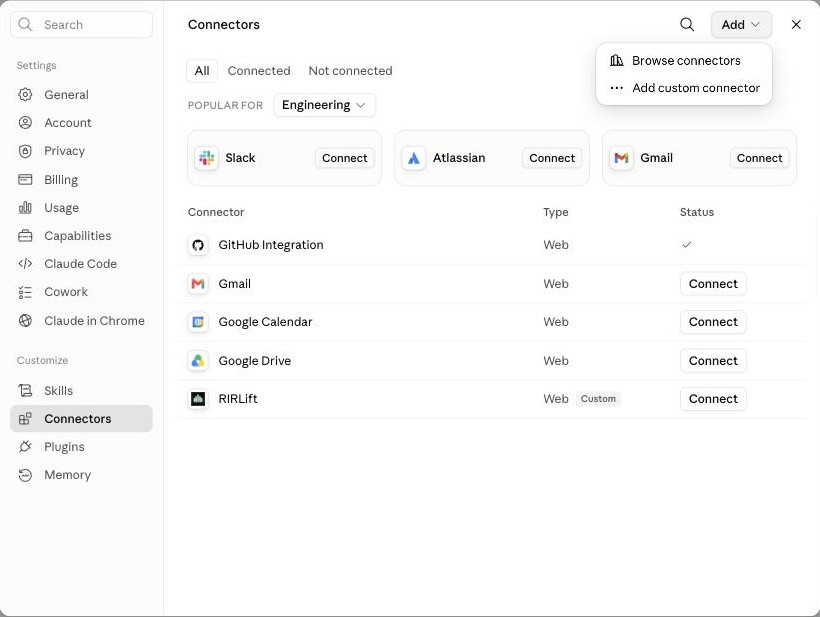The width and height of the screenshot is (820, 617).
Task: Click the GitHub Integration octocat icon
Action: (198, 245)
